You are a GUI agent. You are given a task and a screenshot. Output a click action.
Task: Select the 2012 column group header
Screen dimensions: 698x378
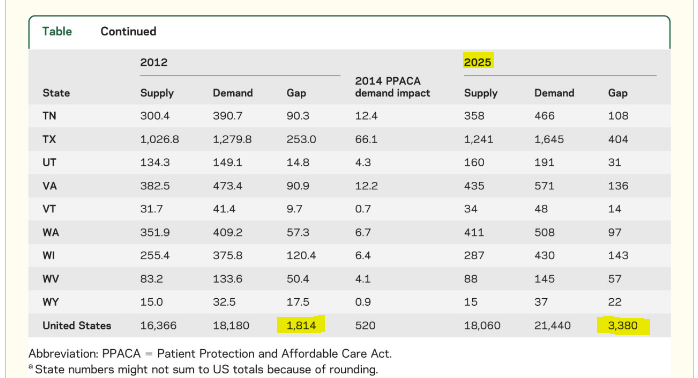tap(154, 62)
